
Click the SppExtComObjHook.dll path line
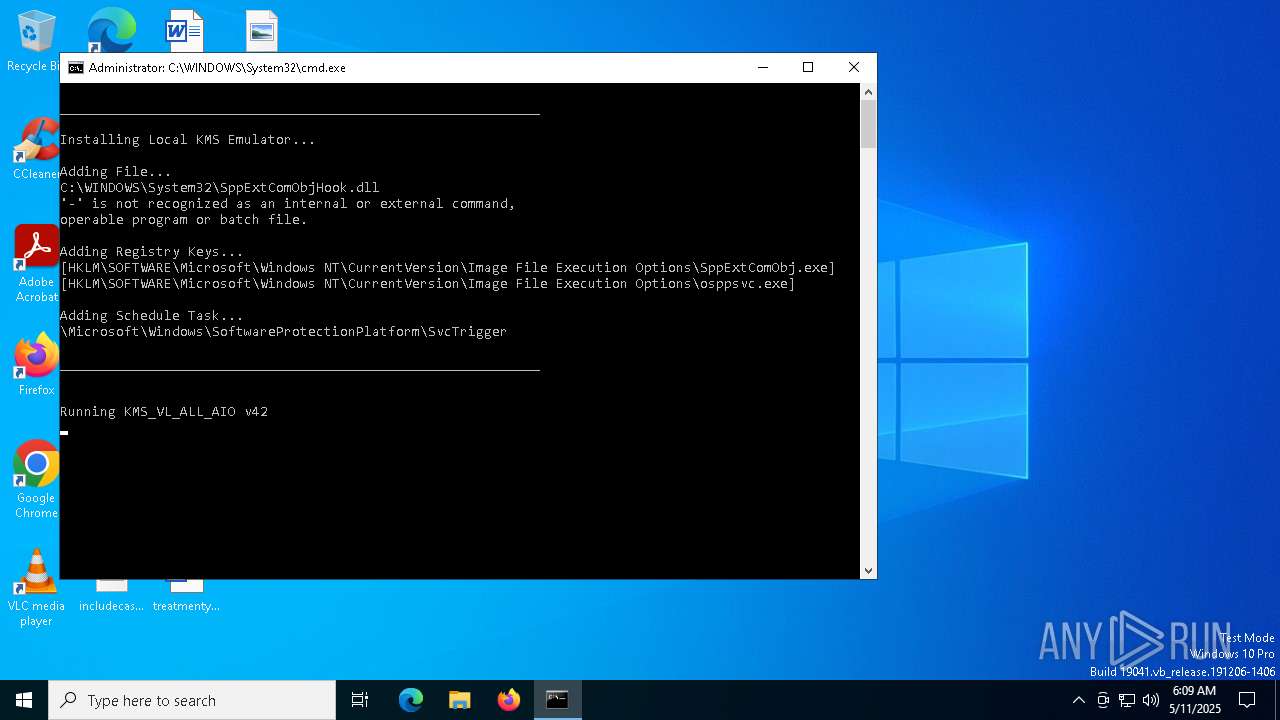(x=220, y=188)
